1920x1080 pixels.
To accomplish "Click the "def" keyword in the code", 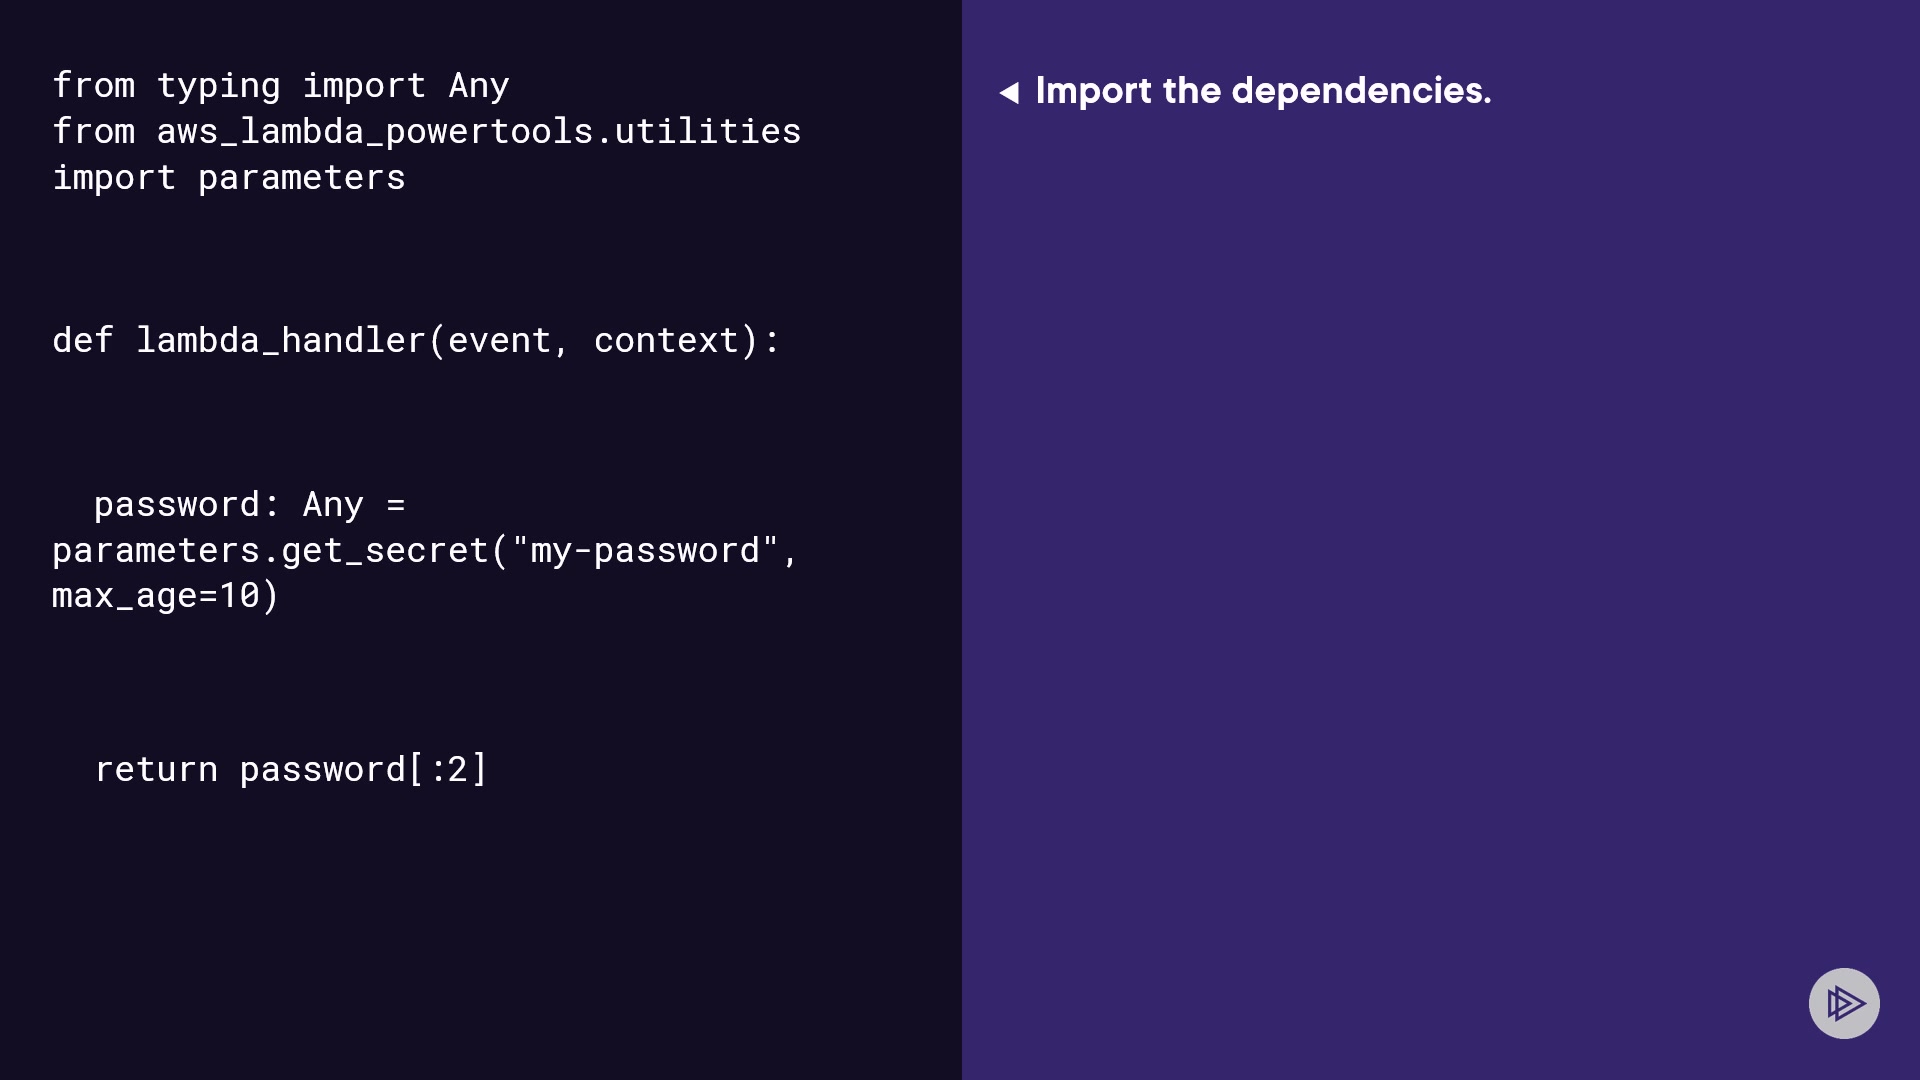I will [83, 341].
